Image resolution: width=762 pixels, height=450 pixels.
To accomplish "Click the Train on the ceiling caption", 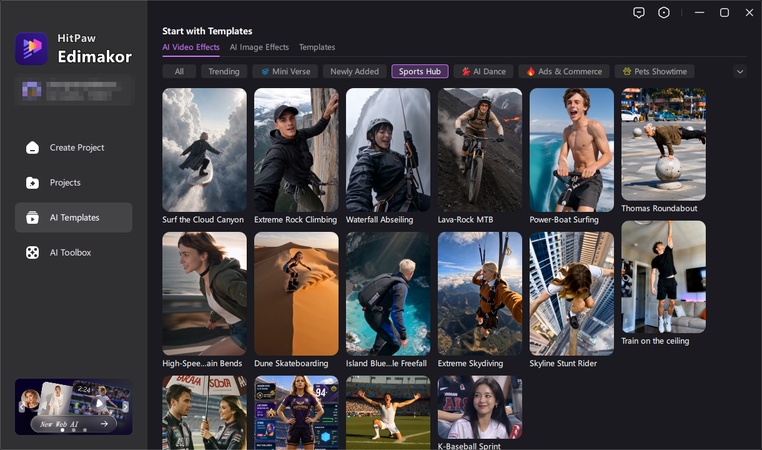I will tap(655, 341).
